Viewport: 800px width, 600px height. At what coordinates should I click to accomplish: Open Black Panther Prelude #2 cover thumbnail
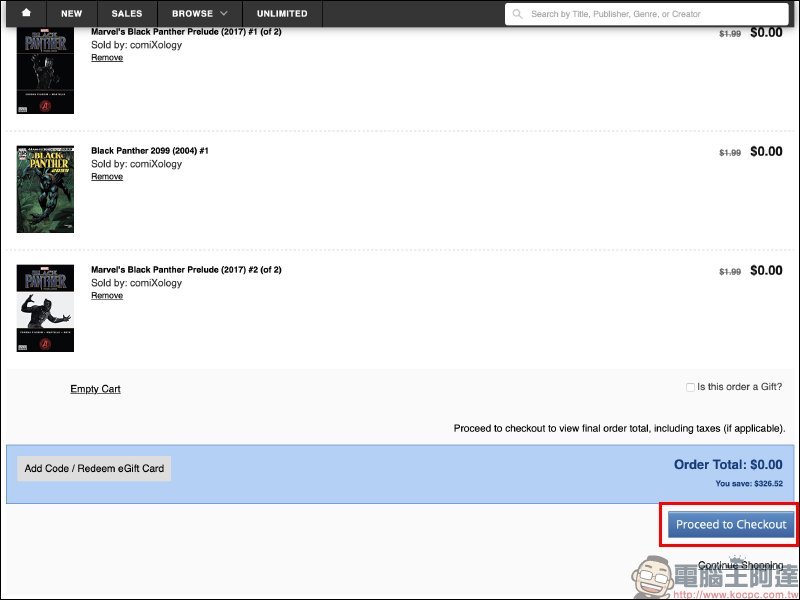(x=45, y=308)
